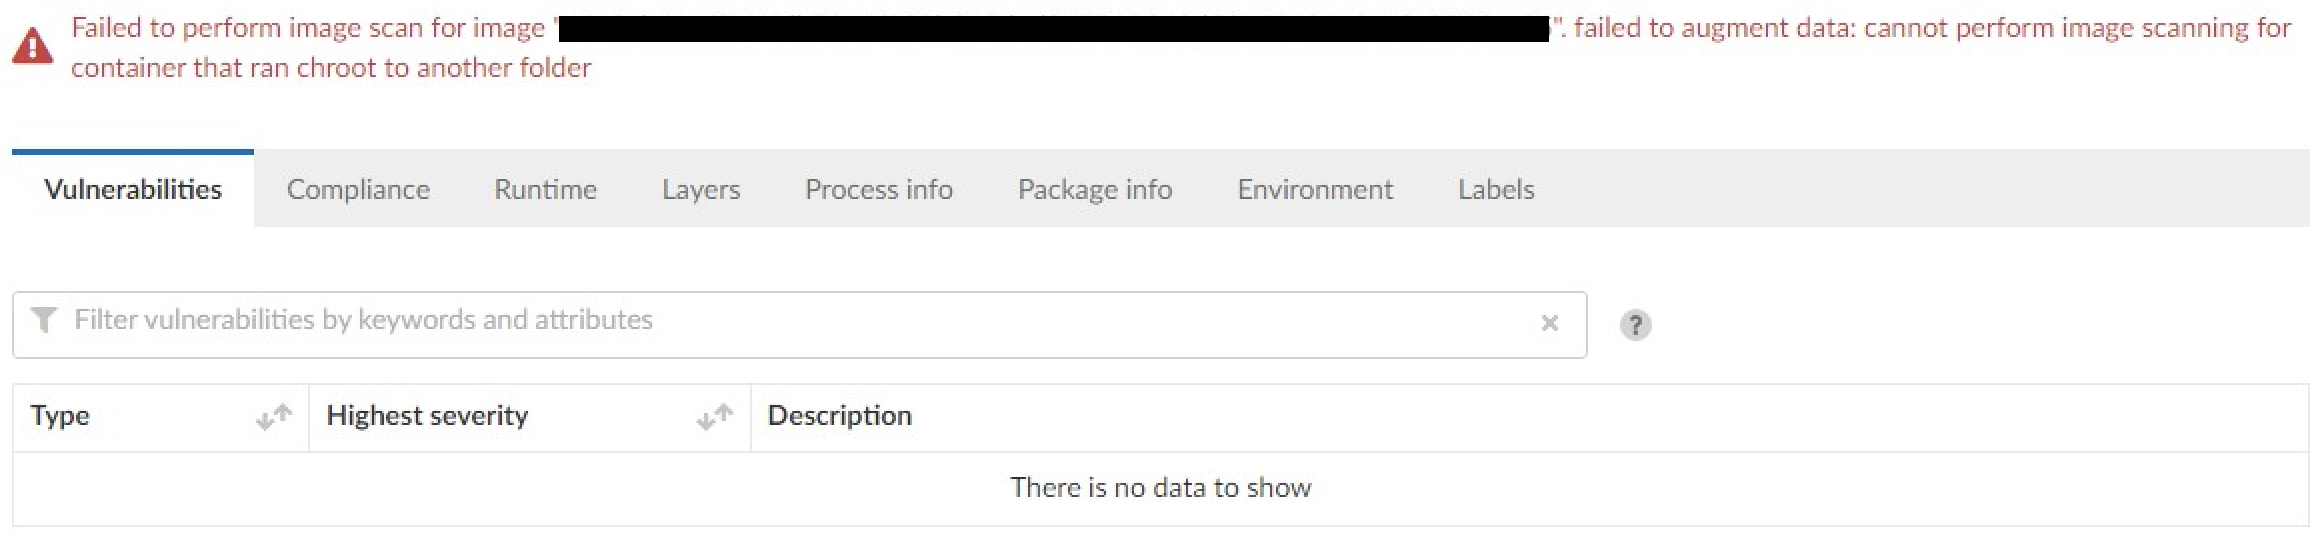Image resolution: width=2318 pixels, height=536 pixels.
Task: Click the redacted image name bar
Action: tap(1052, 28)
